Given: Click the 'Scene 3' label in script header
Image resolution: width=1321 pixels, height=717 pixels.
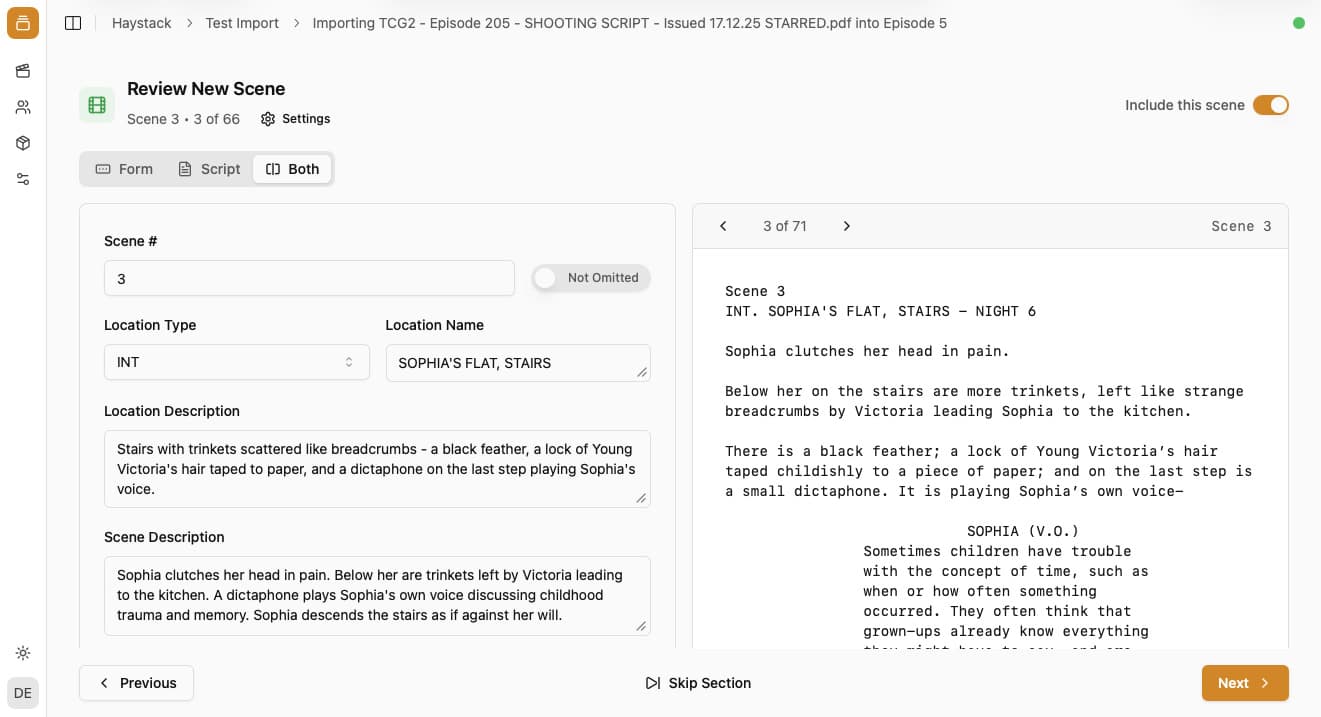Looking at the screenshot, I should tap(1241, 226).
